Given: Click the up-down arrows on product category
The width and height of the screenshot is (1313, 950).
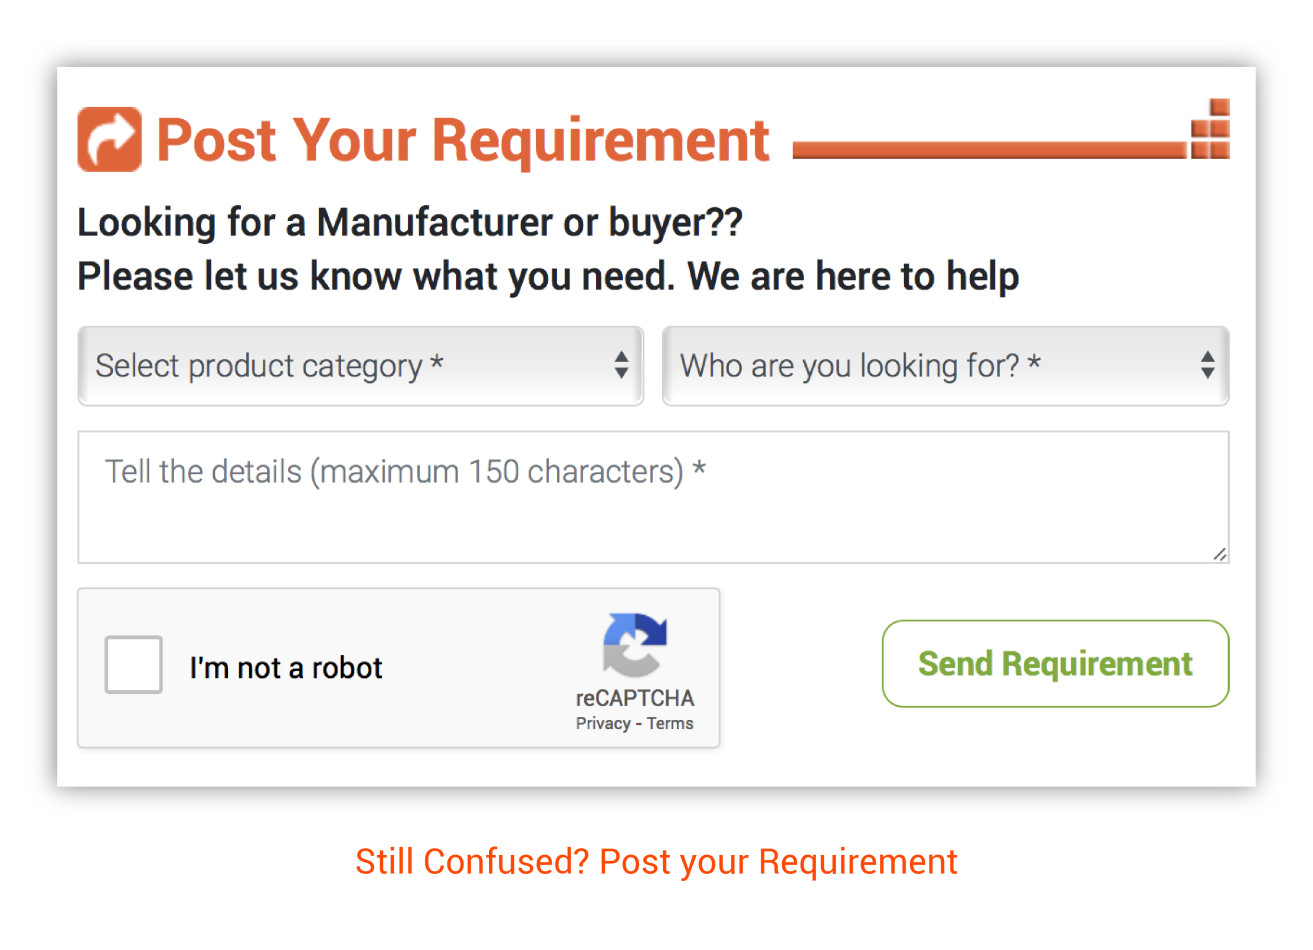Looking at the screenshot, I should click(x=621, y=365).
